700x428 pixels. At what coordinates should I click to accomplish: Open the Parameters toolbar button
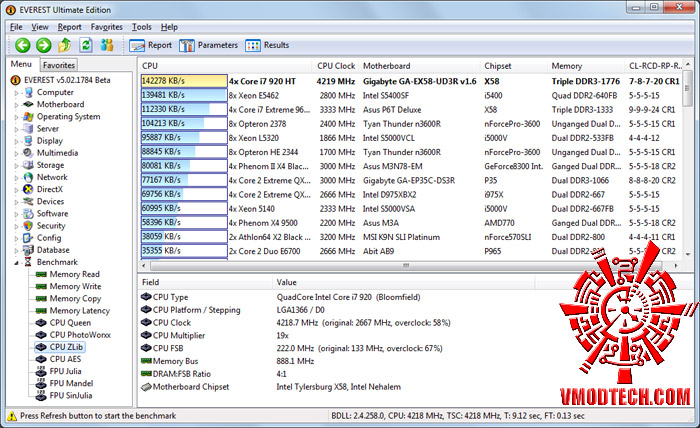[x=208, y=45]
